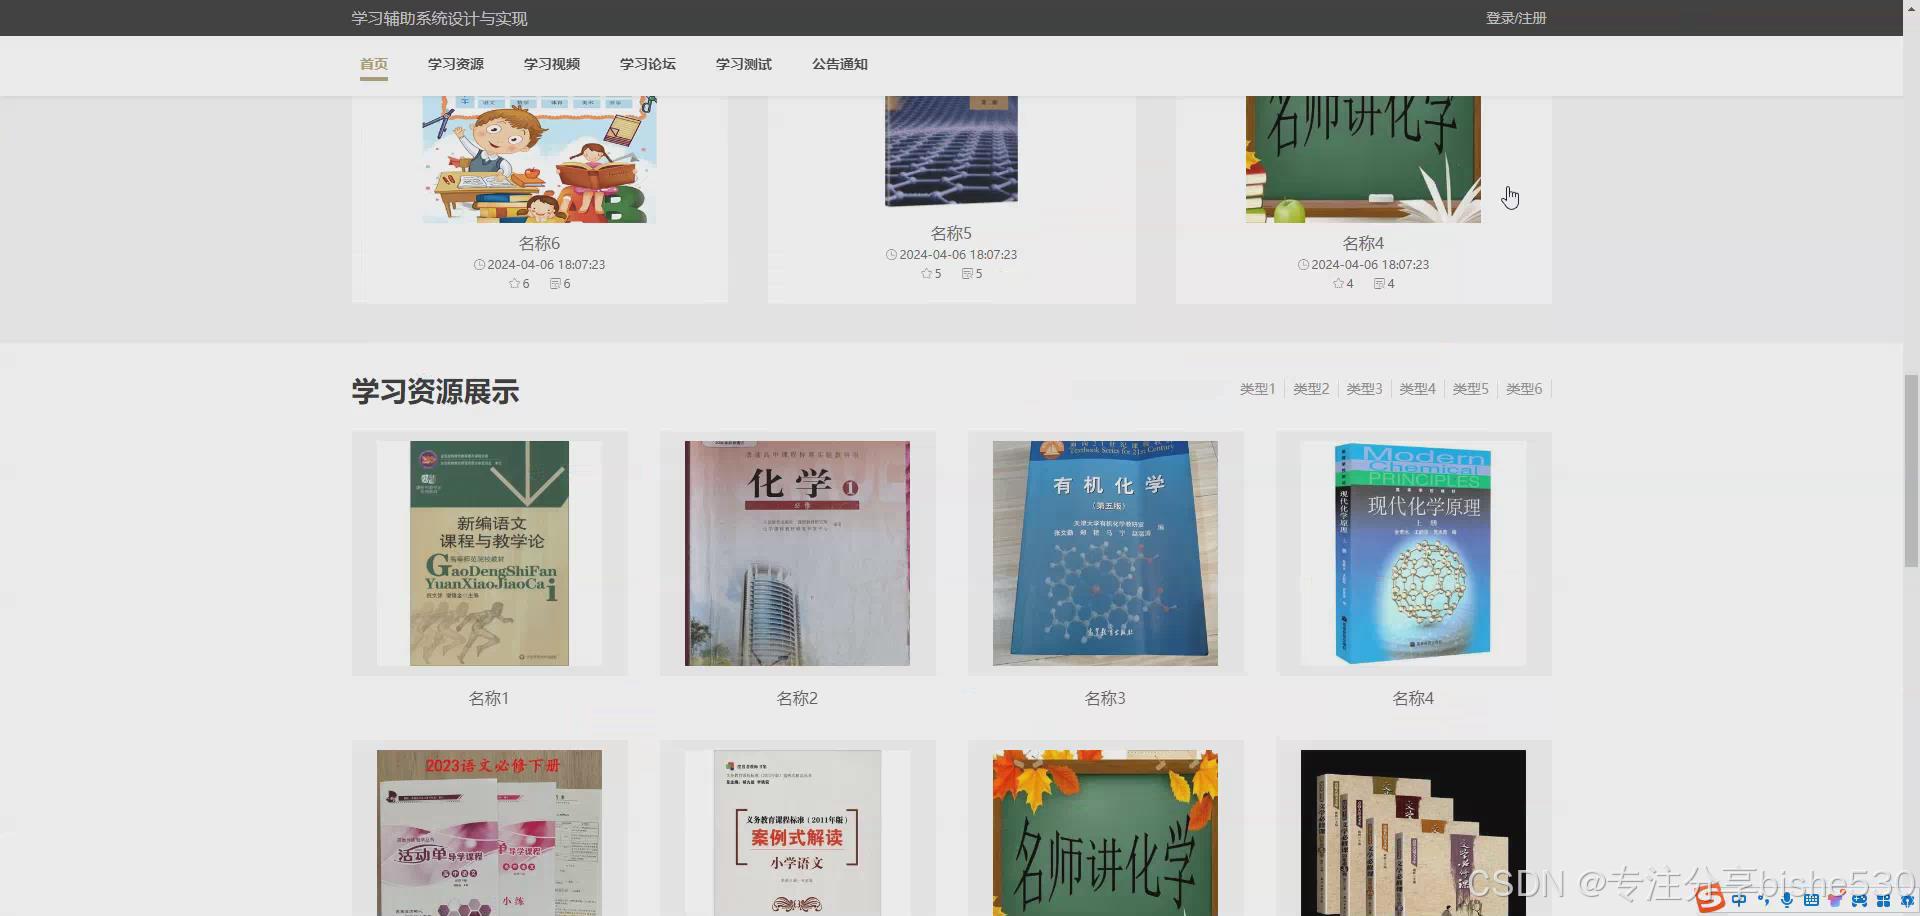
Task: Click the game controller tray icon
Action: [x=1859, y=899]
